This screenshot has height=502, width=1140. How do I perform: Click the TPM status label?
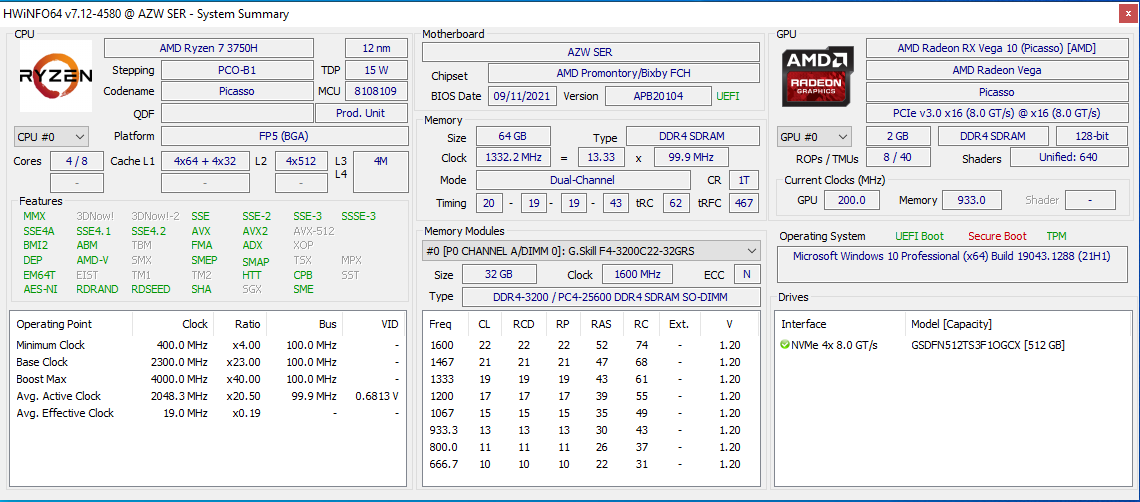pyautogui.click(x=1056, y=236)
